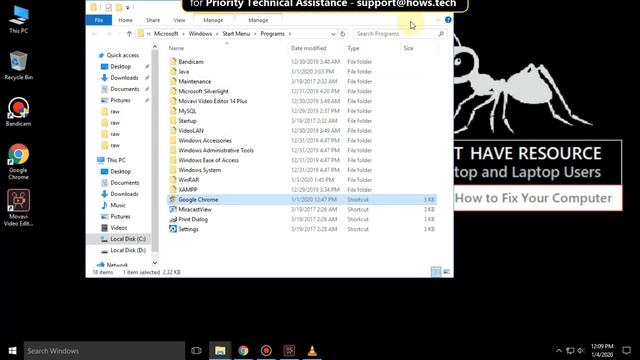Sort files by Date modified column
Screen dimensions: 640x360
[x=309, y=48]
